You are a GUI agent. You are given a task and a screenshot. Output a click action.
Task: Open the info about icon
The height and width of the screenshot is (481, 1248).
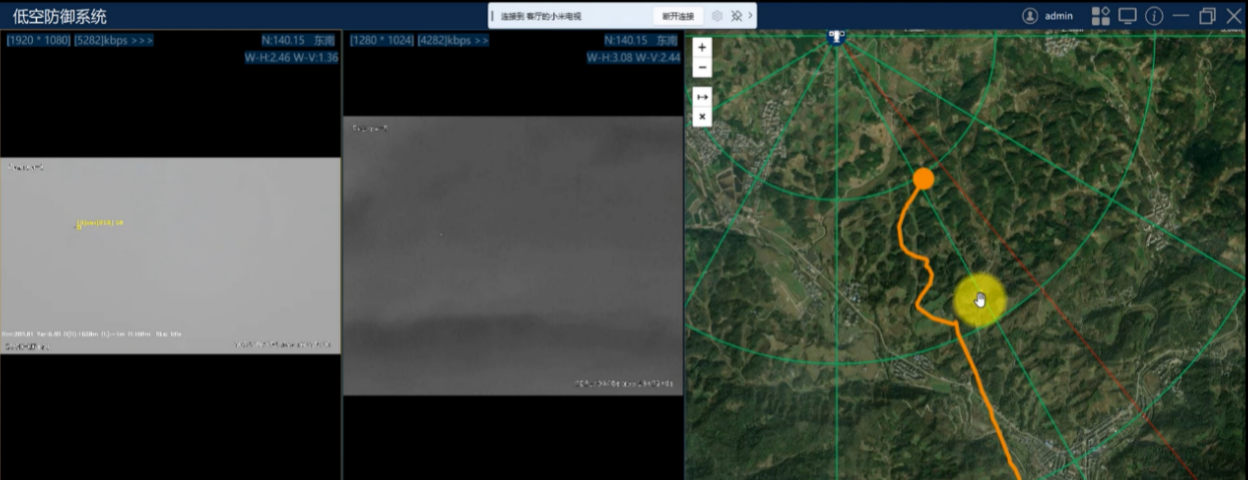[x=1154, y=16]
